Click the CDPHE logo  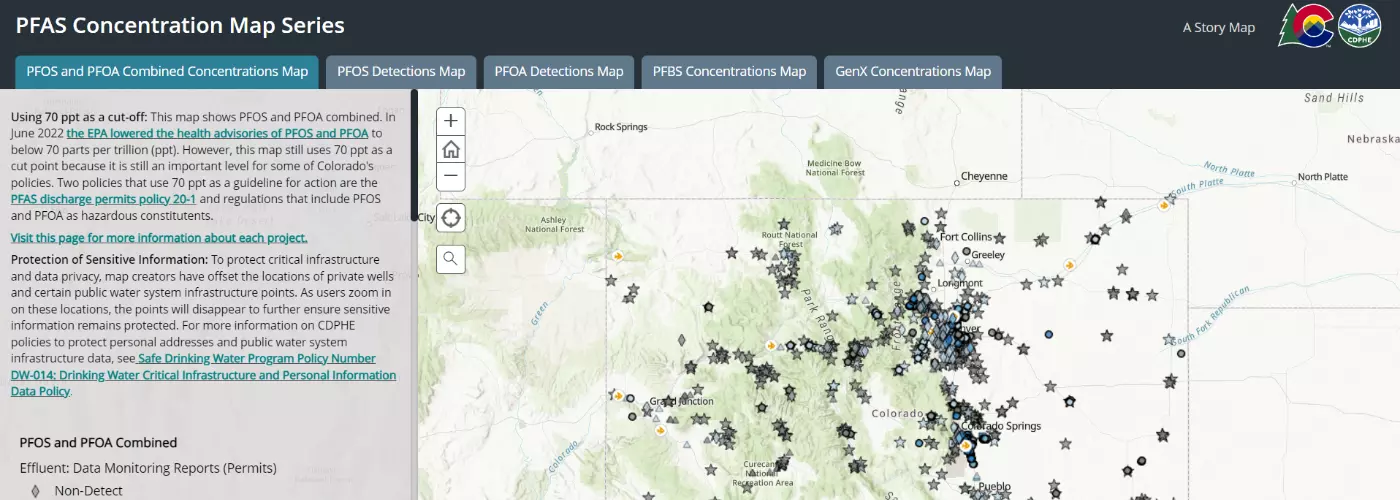[1359, 25]
